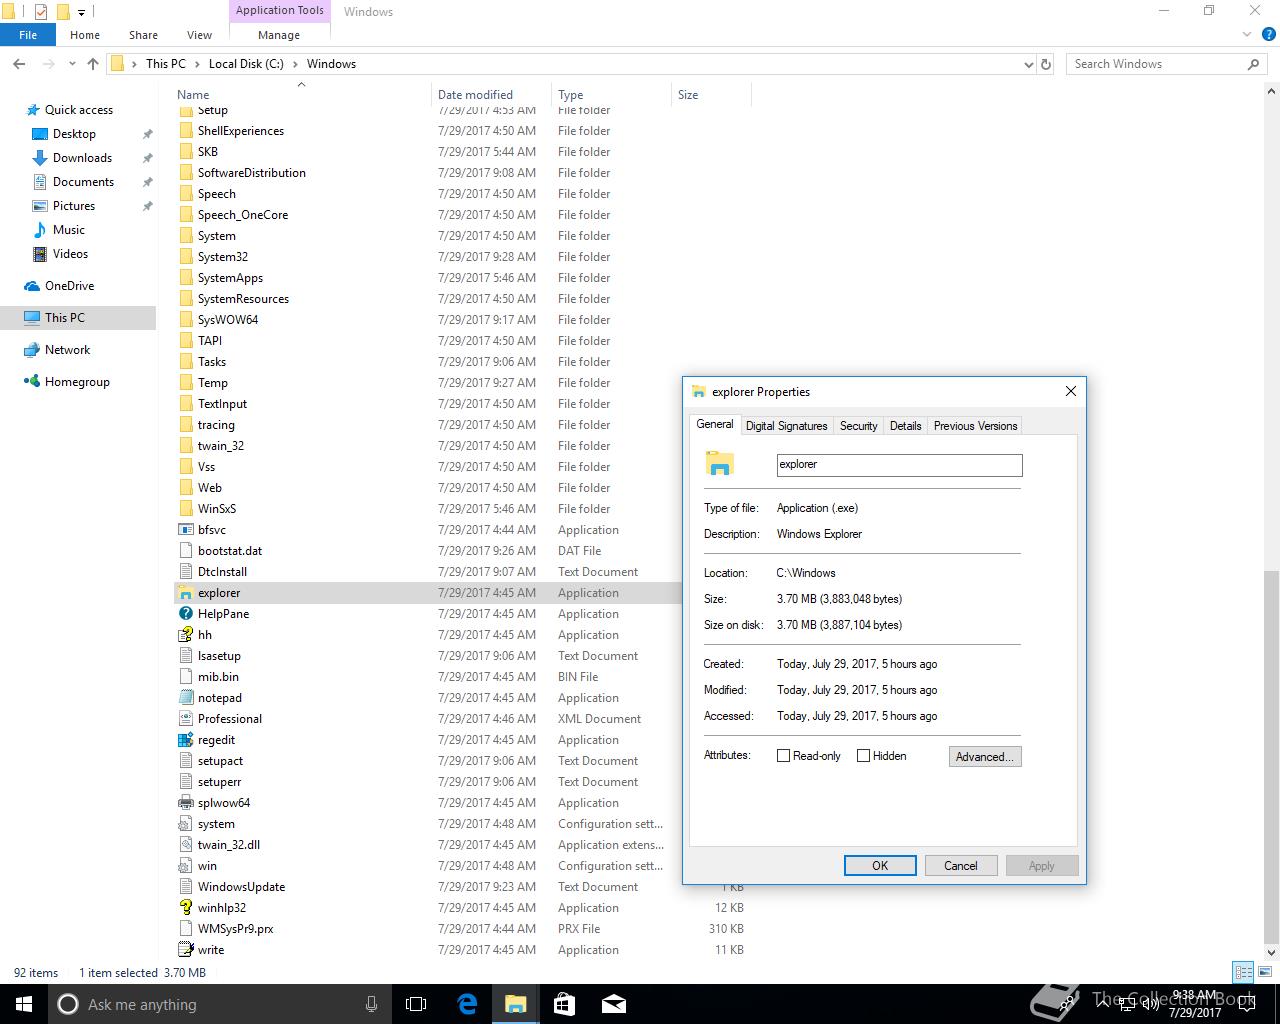Sort the file list by the Name column
The width and height of the screenshot is (1280, 1024).
tap(301, 95)
